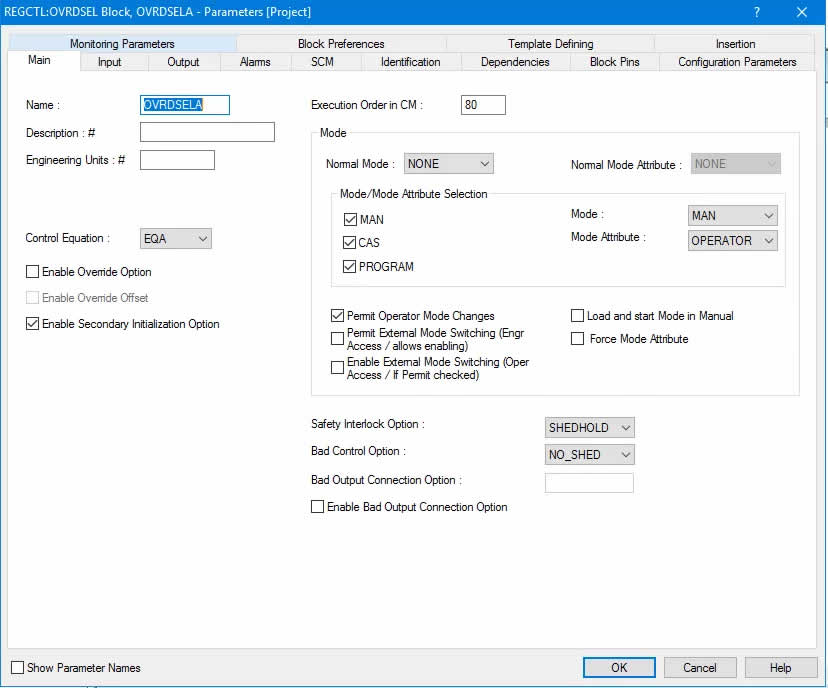
Task: Open the Alarms tab
Action: pyautogui.click(x=255, y=62)
